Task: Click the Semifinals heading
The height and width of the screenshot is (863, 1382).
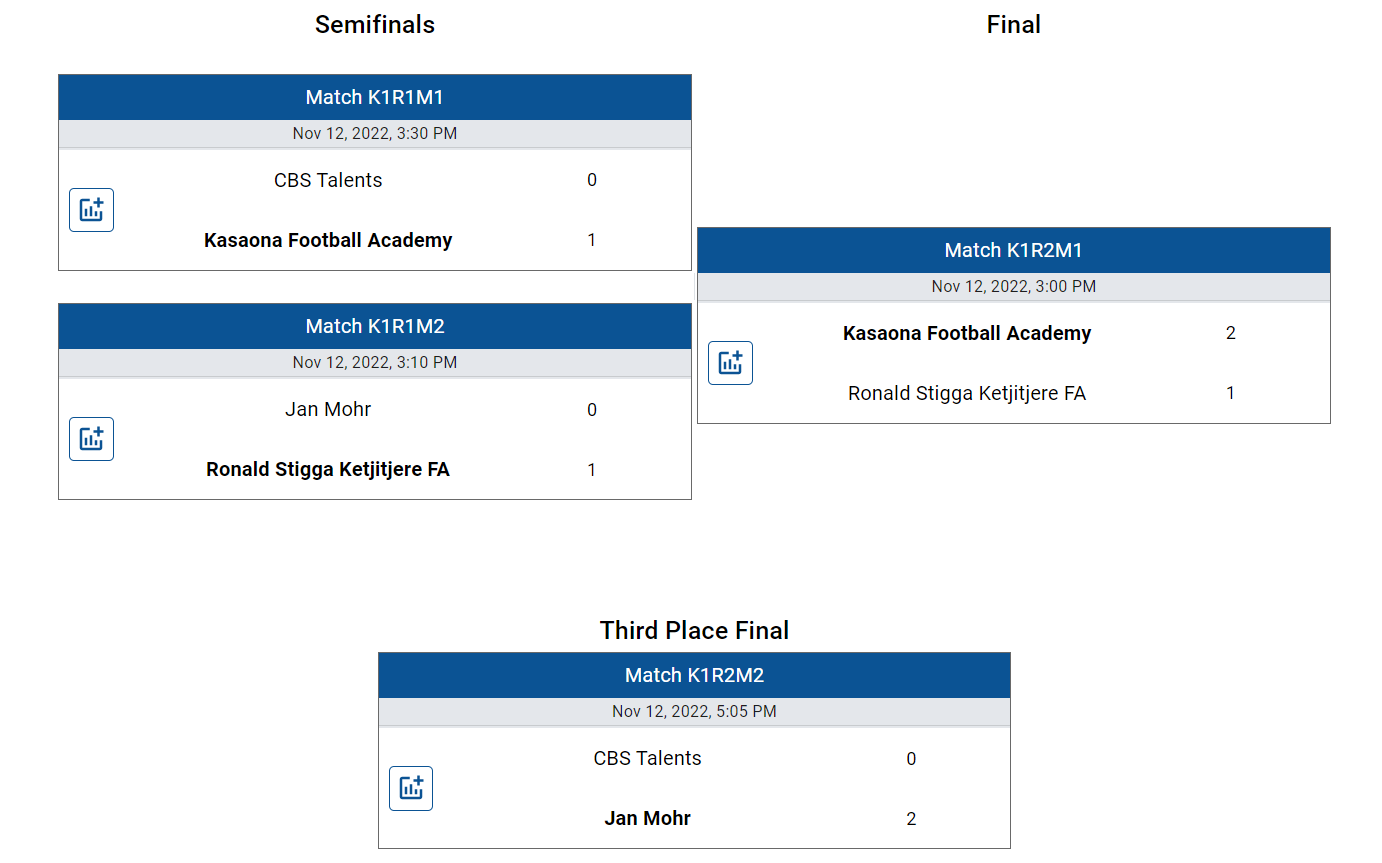Action: (x=375, y=25)
